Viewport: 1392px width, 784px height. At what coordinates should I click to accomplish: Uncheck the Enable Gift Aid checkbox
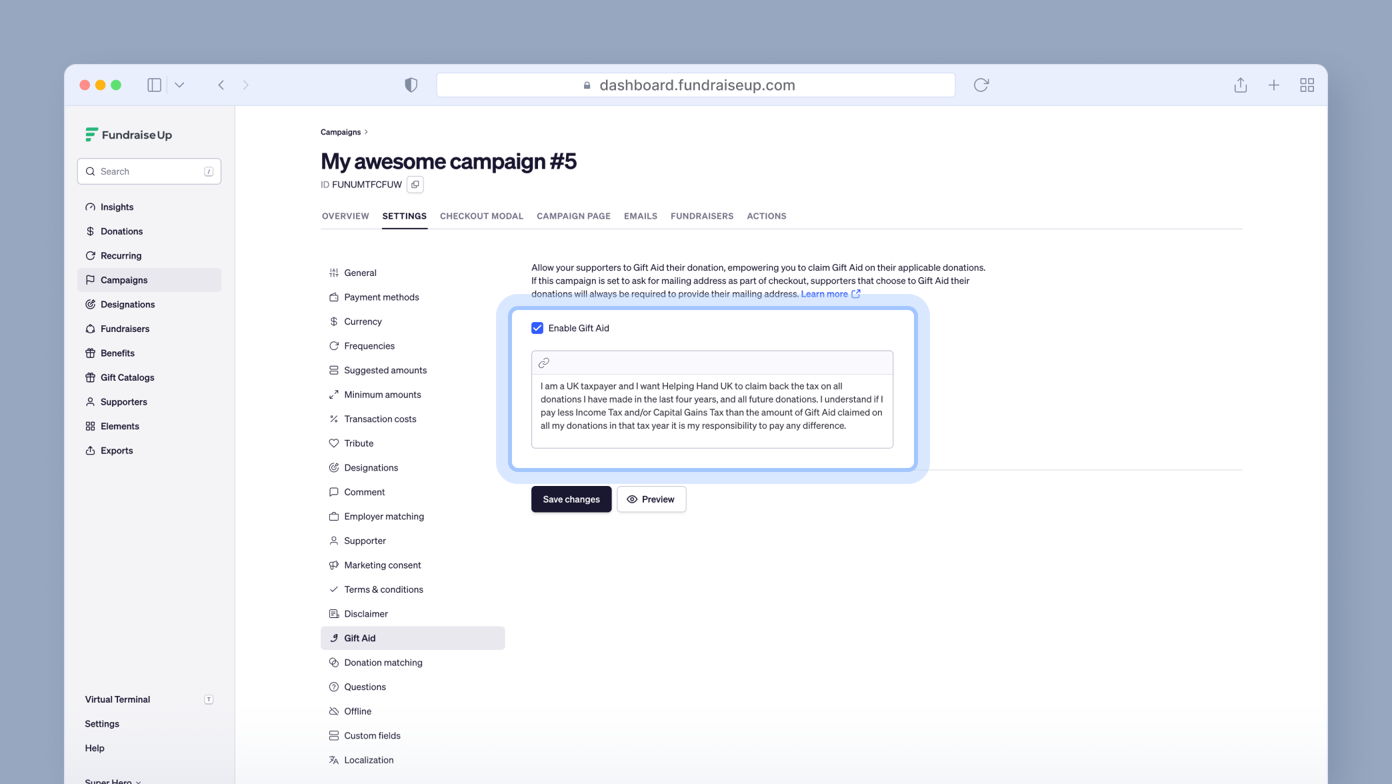click(537, 327)
